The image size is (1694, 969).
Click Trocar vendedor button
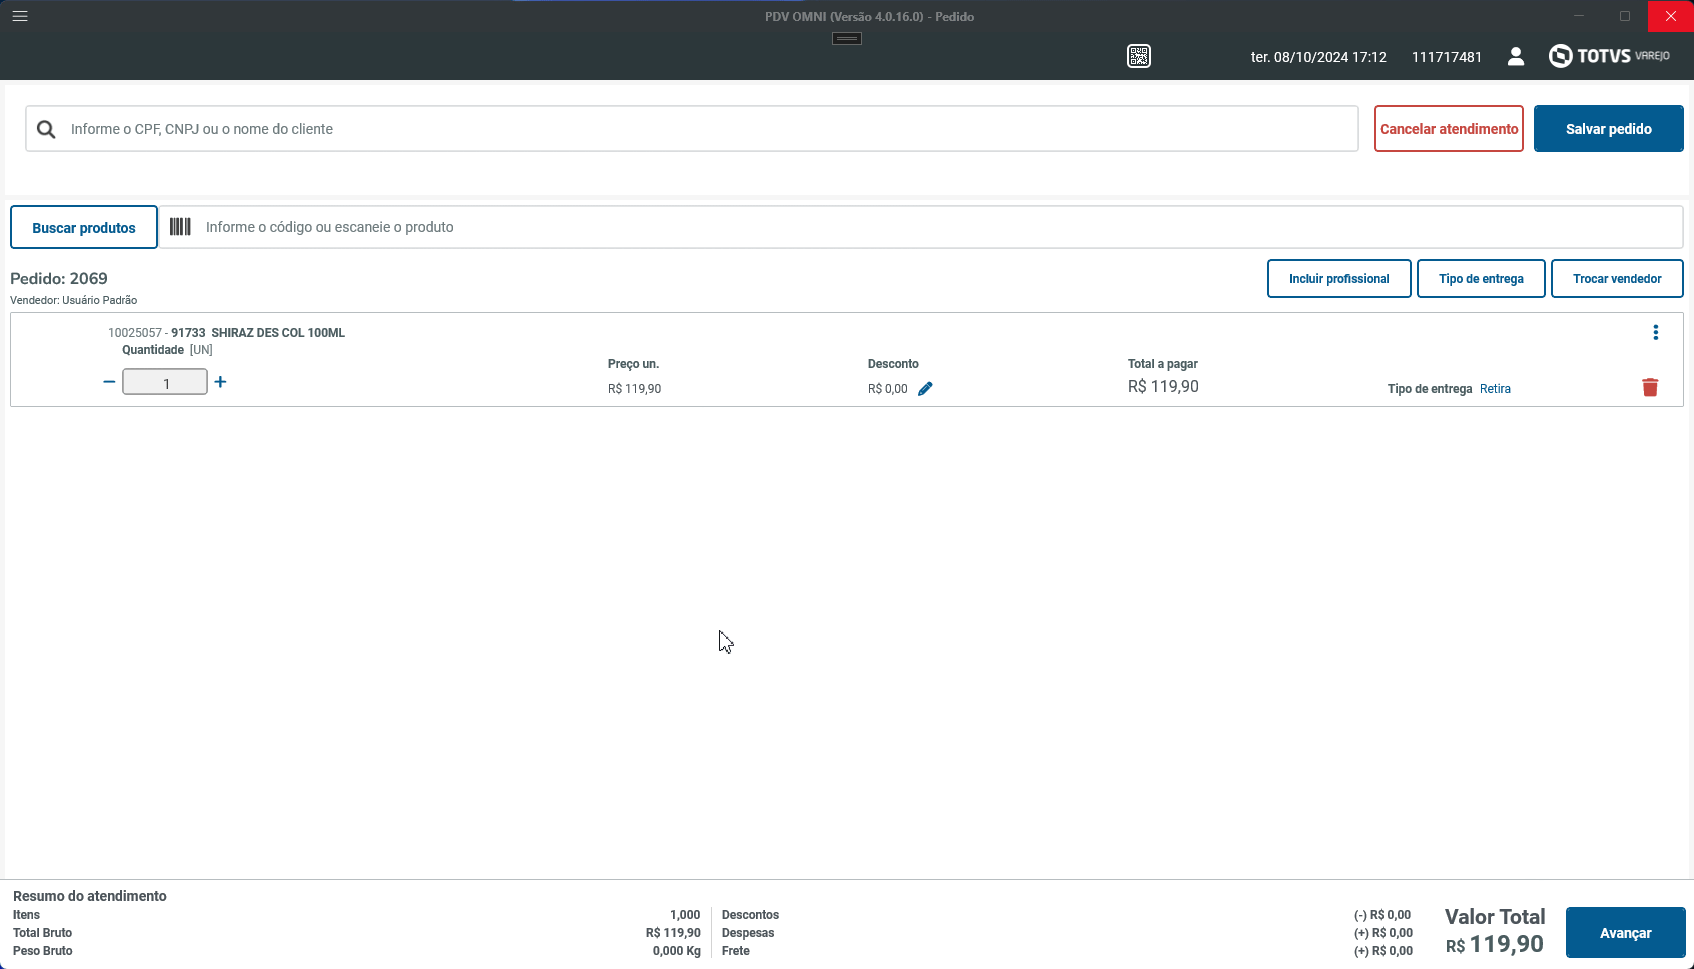pos(1617,279)
